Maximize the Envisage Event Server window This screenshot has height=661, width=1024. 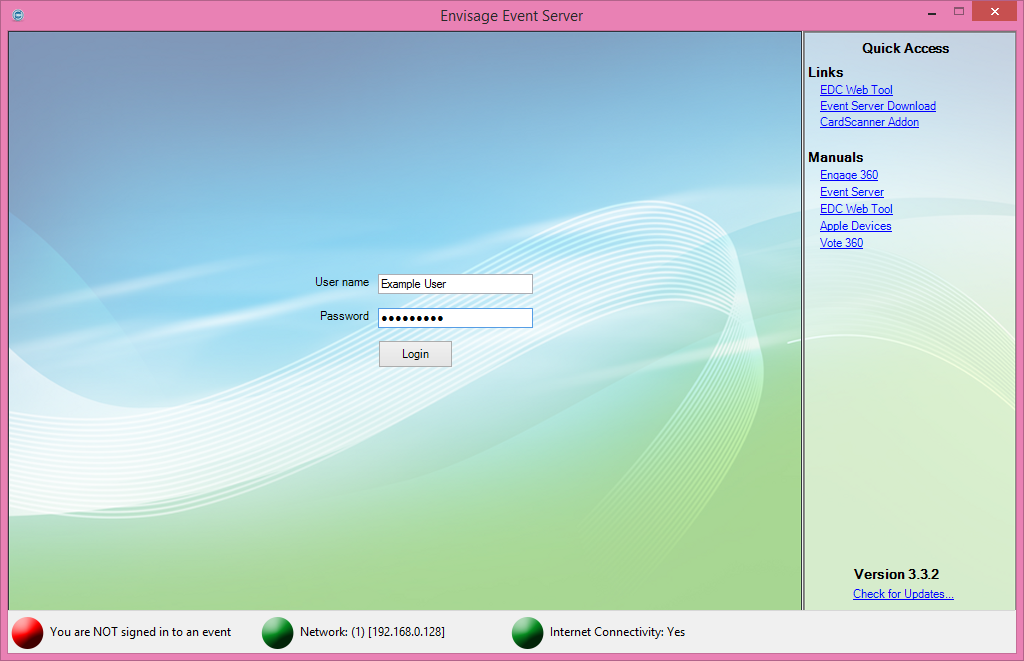[959, 12]
